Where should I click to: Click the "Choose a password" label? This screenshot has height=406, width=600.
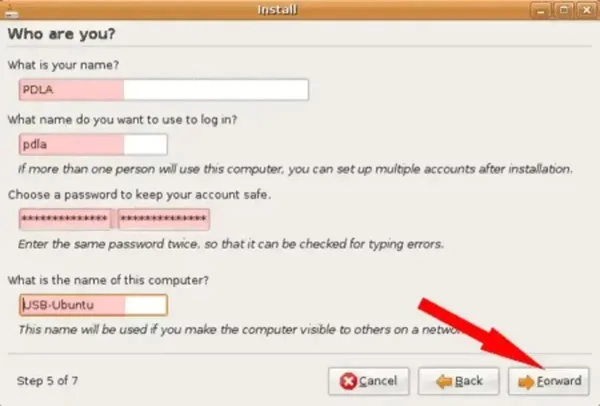pos(139,195)
